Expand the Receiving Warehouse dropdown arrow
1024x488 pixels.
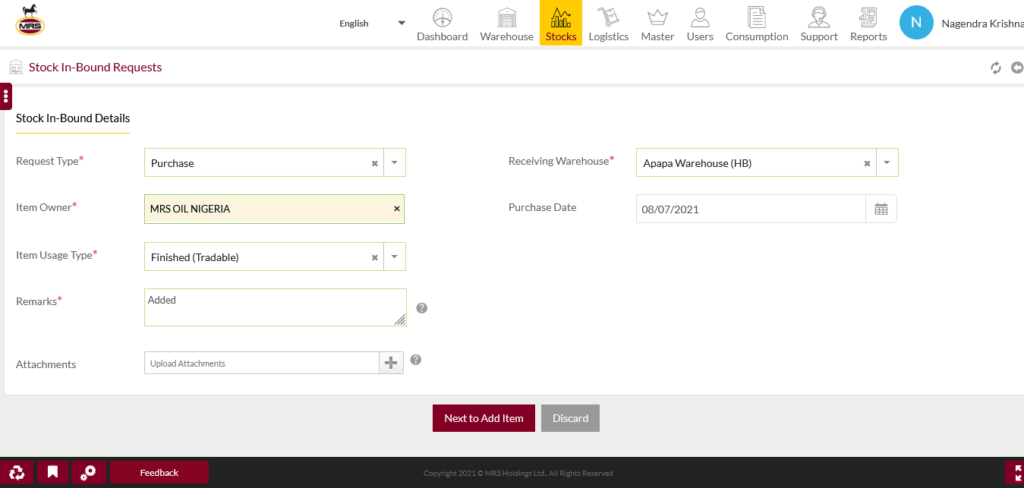[x=887, y=163]
